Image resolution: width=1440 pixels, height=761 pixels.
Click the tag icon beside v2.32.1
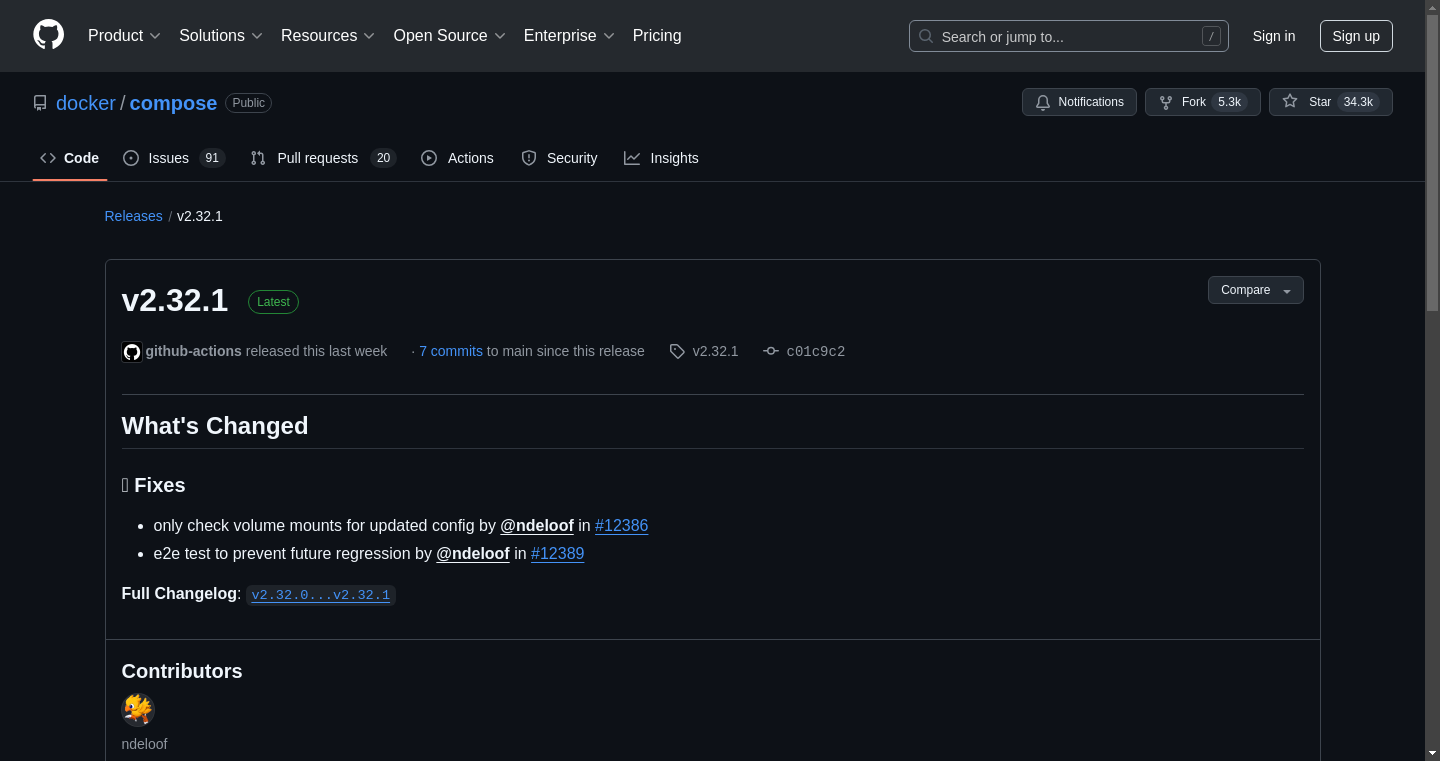coord(677,351)
